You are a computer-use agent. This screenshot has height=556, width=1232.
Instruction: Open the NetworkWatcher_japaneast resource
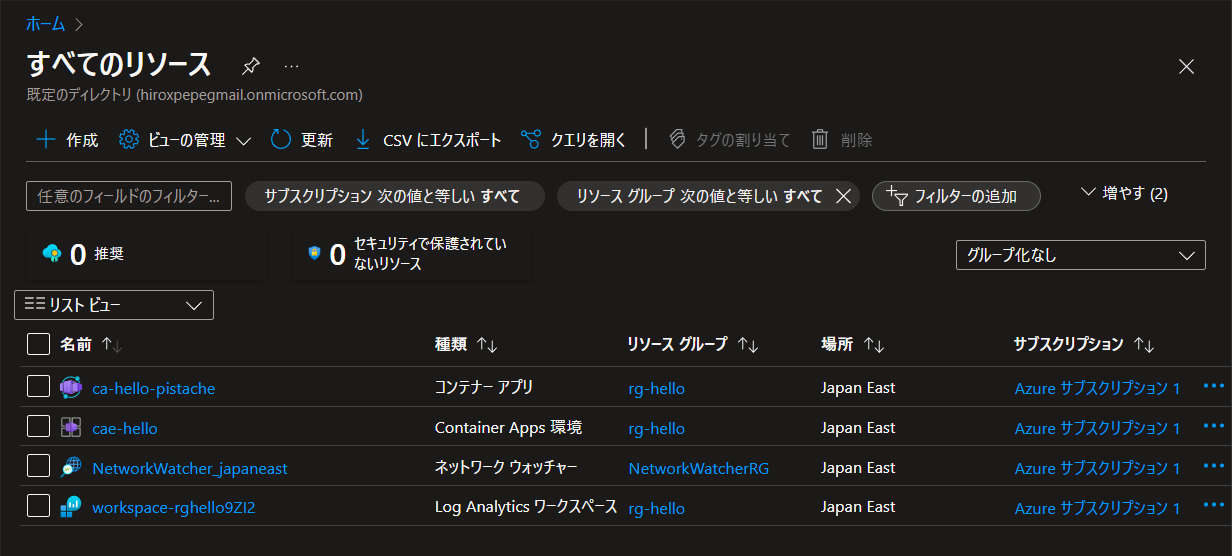(190, 468)
